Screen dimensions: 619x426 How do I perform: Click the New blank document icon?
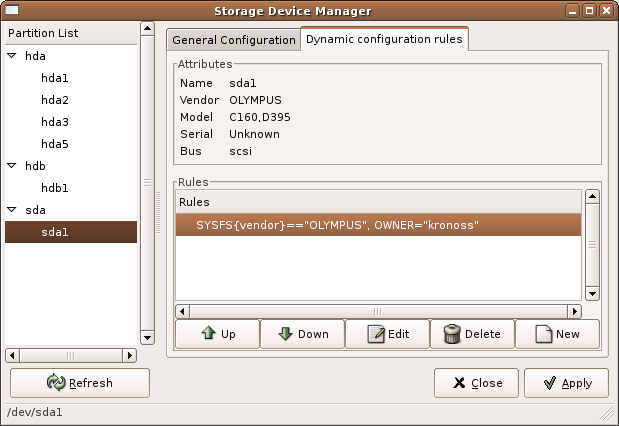(544, 334)
